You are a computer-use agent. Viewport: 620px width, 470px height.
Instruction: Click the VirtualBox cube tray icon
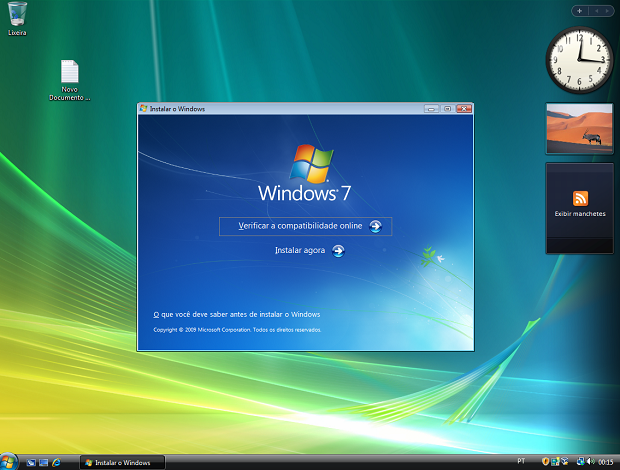pos(565,461)
